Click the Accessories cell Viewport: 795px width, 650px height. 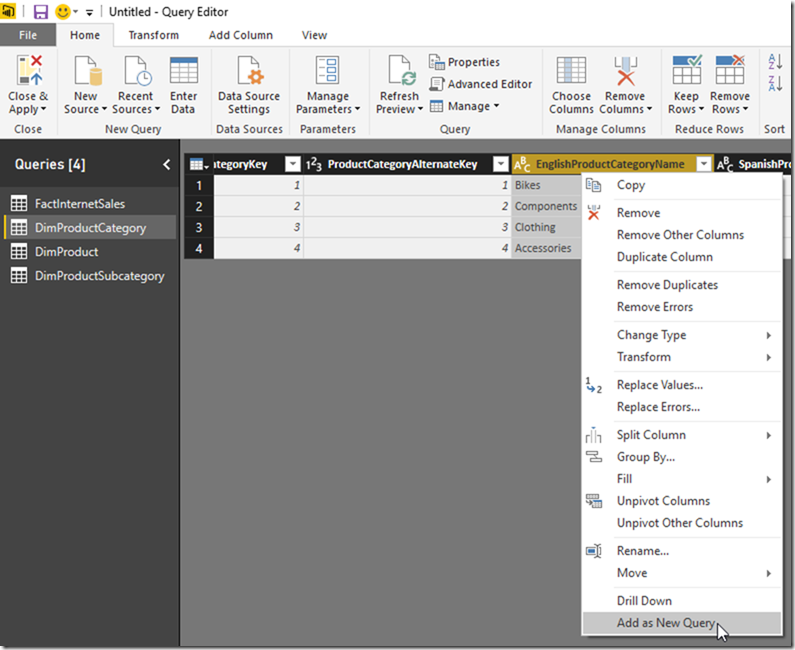tap(547, 248)
